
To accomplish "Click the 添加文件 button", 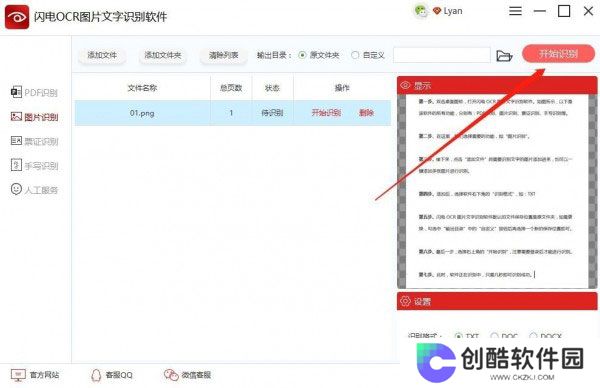I will [x=102, y=55].
